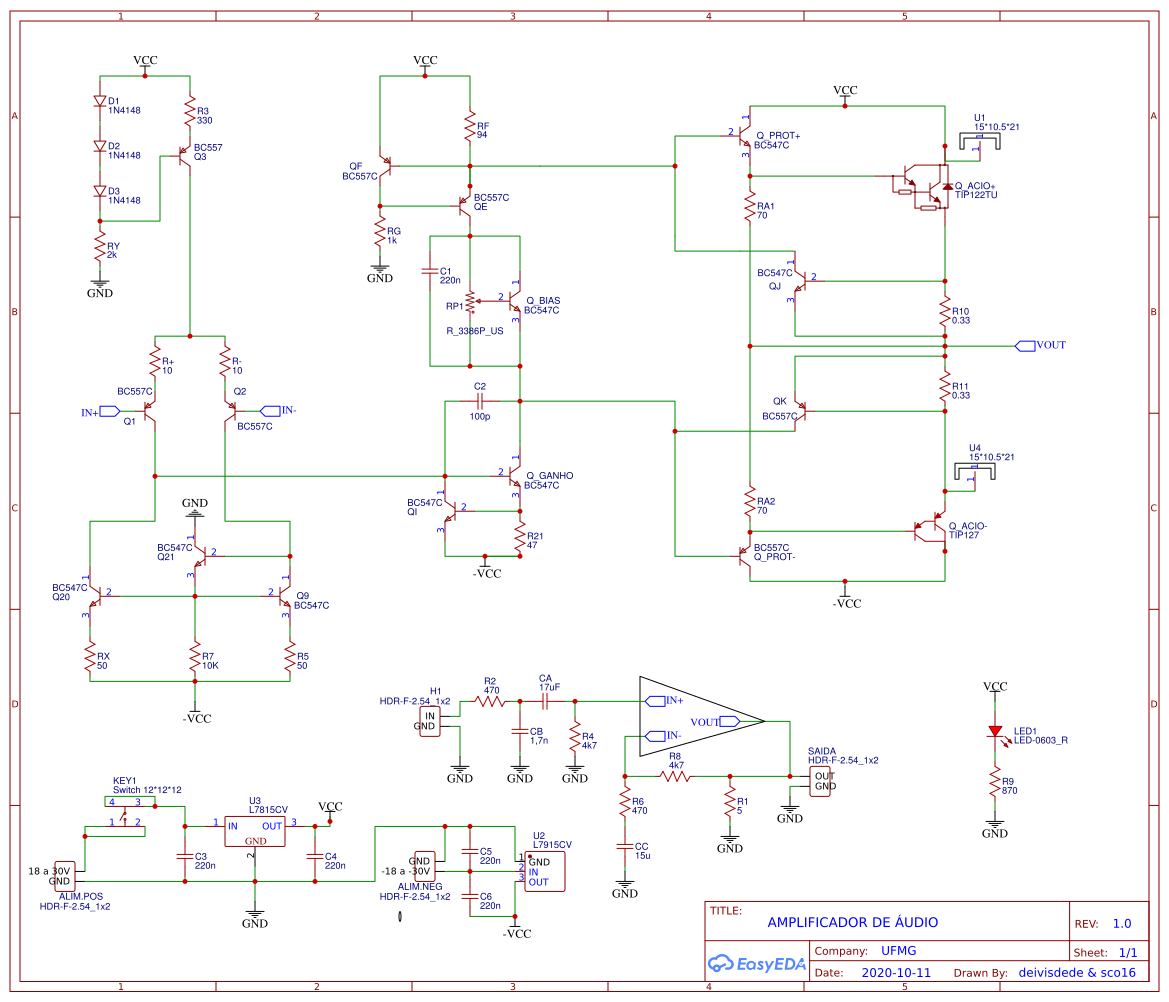Select the U2 L7915CV regulator symbol
Viewport: 1169px width, 1002px height.
coord(546,870)
